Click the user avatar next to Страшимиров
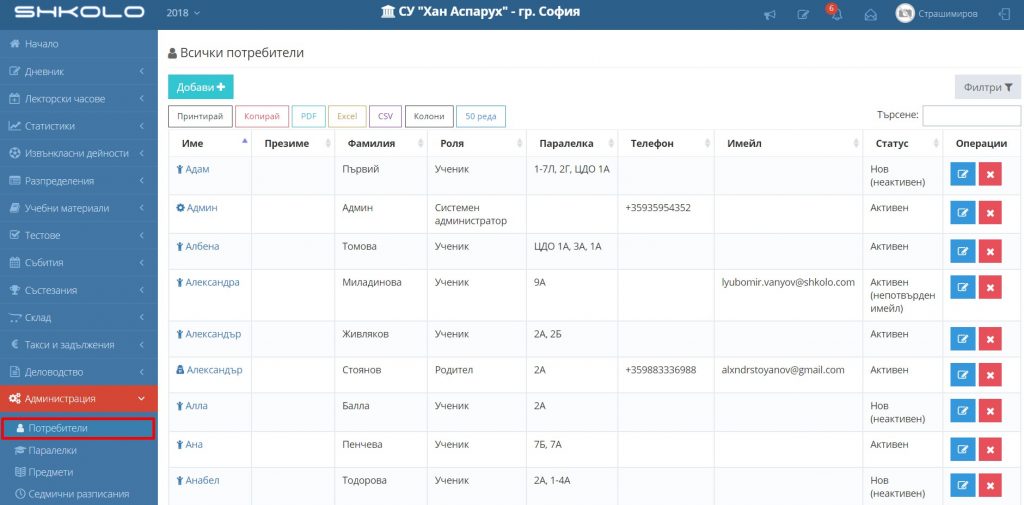The image size is (1024, 505). point(904,13)
